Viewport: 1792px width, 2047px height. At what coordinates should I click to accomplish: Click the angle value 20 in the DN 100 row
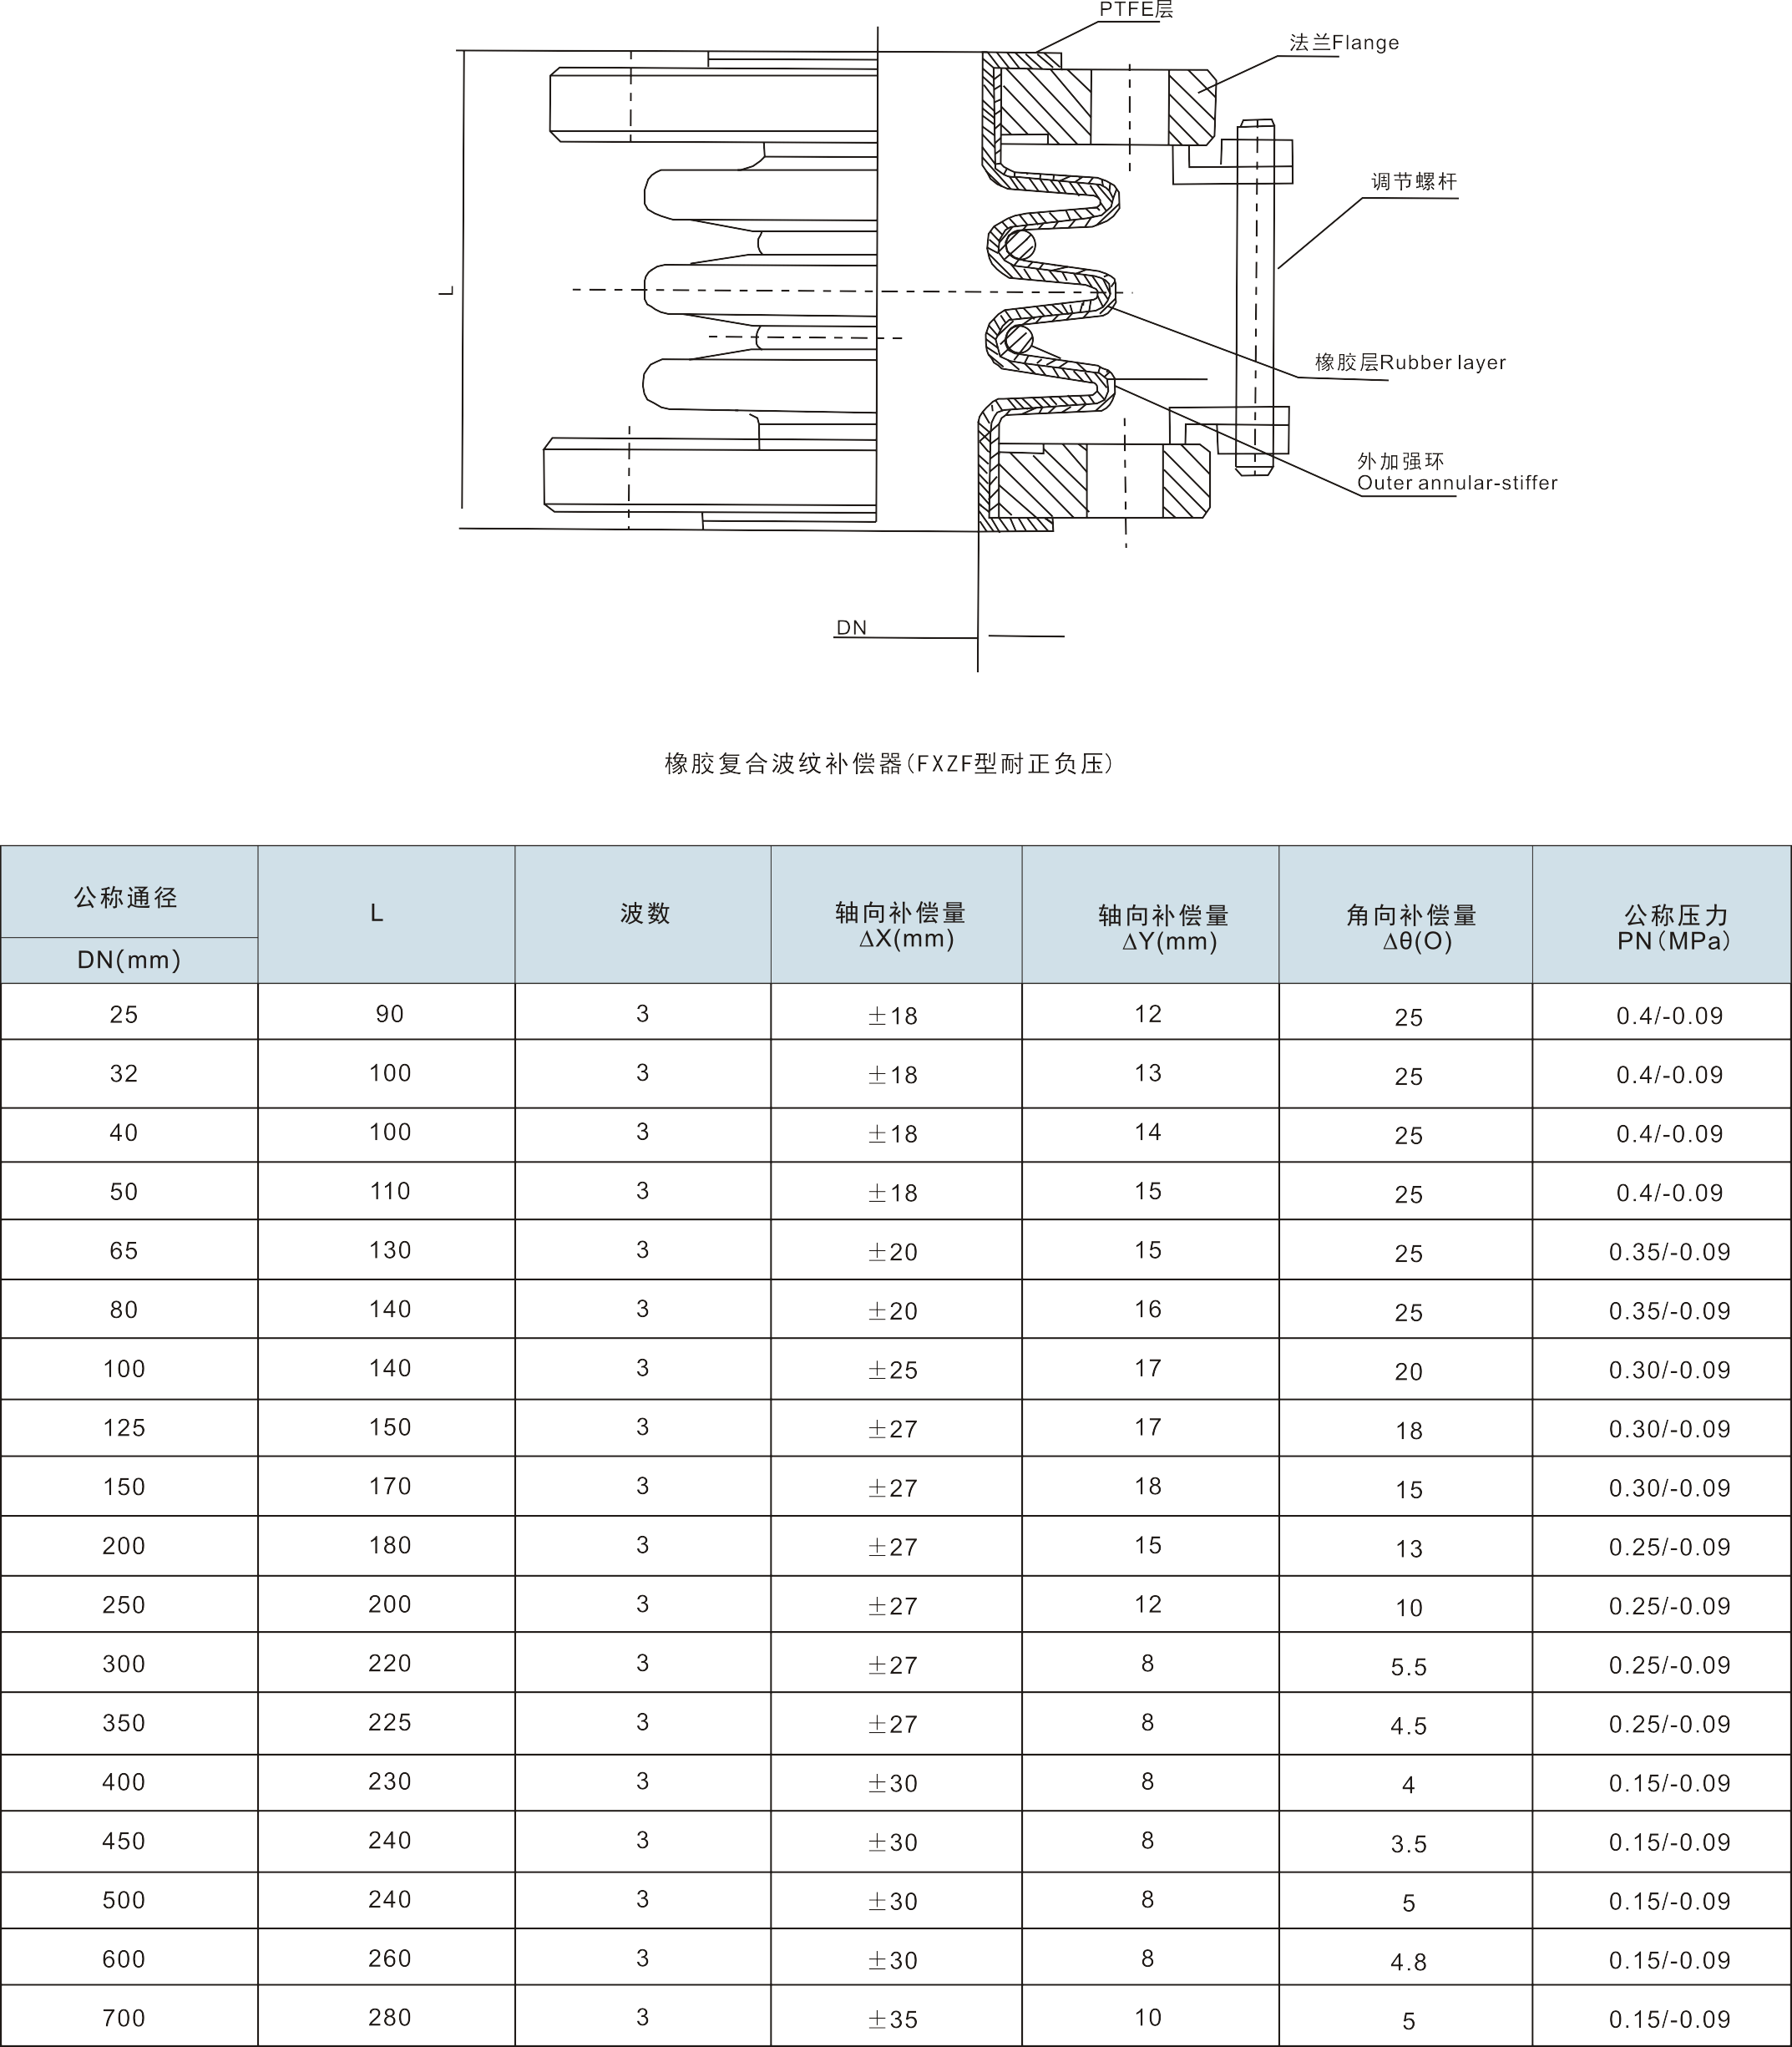click(1409, 1372)
